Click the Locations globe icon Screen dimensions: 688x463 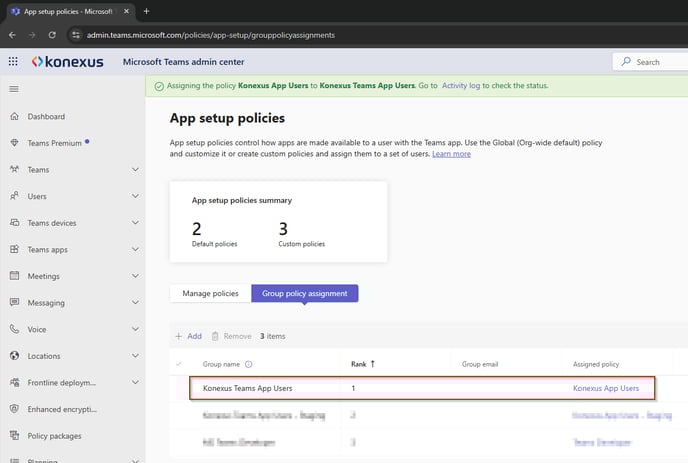14,356
